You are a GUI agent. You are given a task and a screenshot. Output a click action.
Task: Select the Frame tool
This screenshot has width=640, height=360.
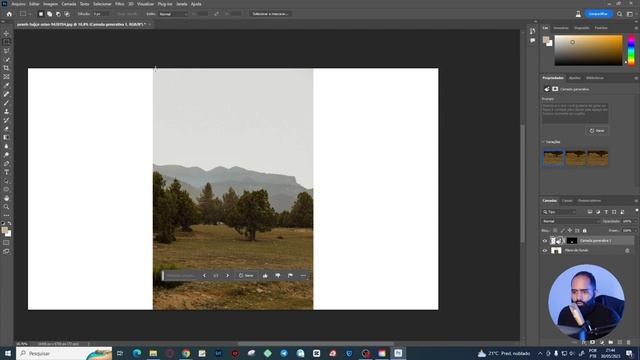tap(6, 77)
